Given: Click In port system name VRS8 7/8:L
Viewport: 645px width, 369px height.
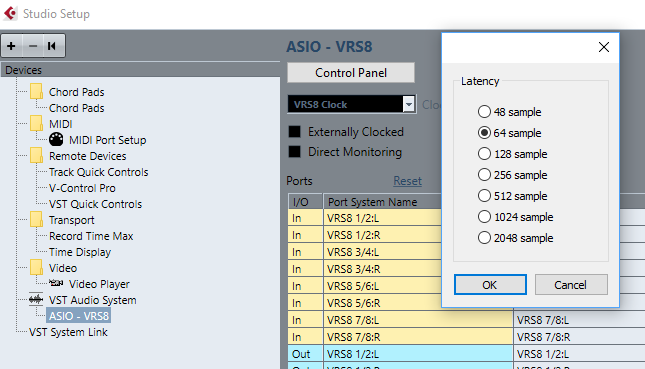Looking at the screenshot, I should pos(418,320).
